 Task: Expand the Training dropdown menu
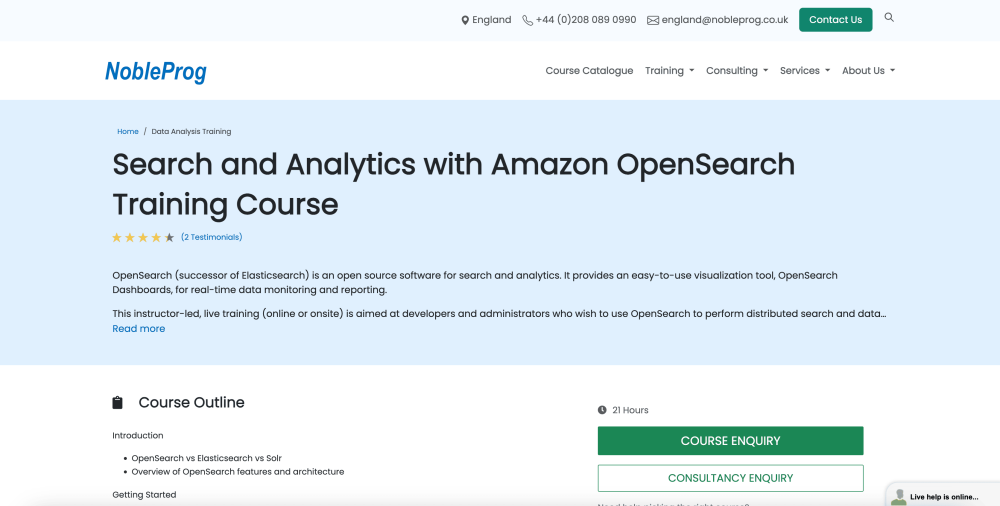669,71
